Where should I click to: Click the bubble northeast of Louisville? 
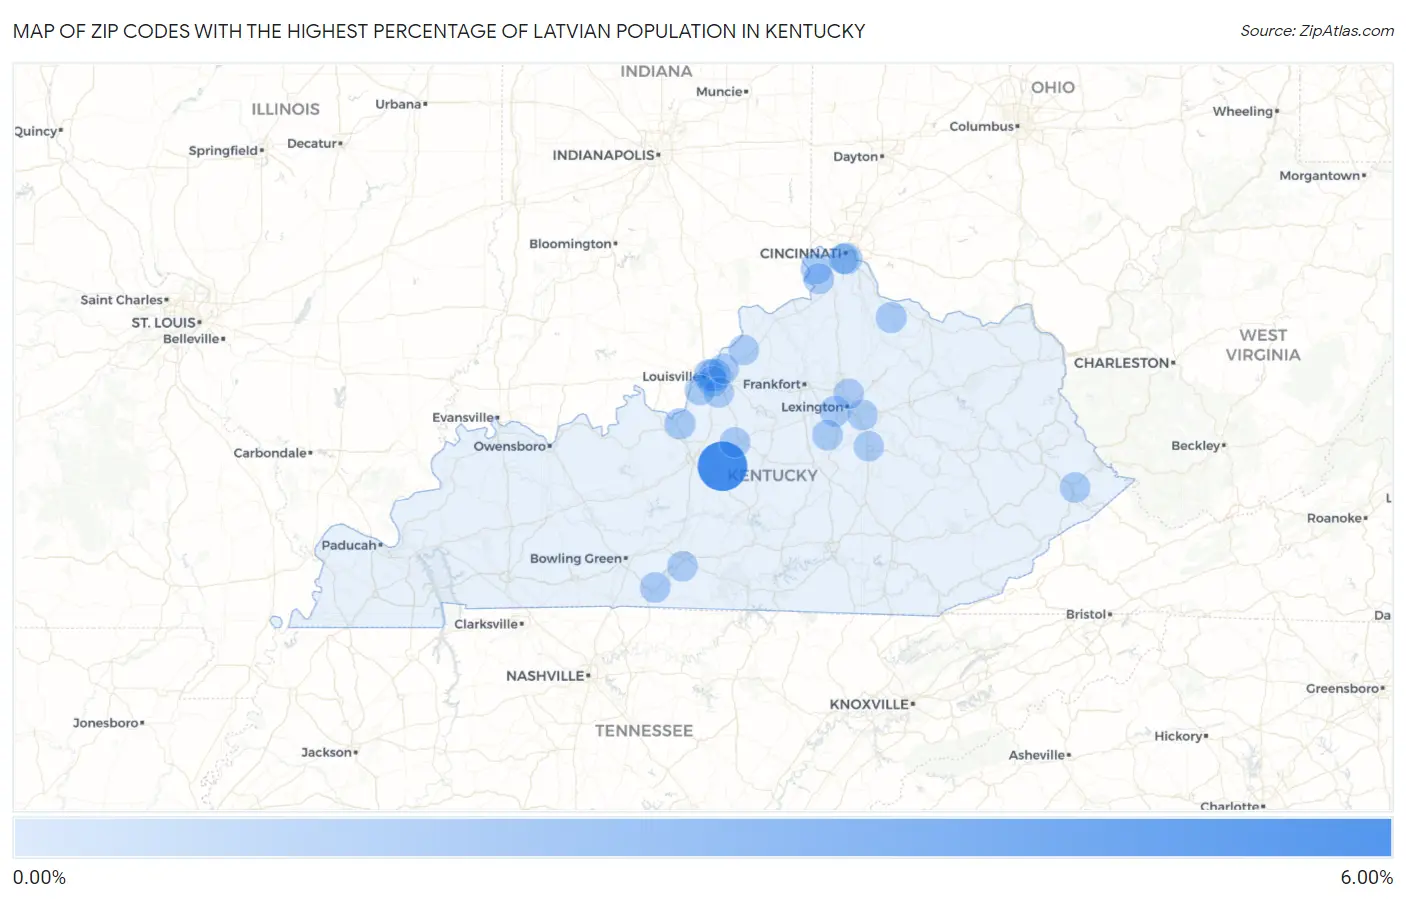(743, 350)
